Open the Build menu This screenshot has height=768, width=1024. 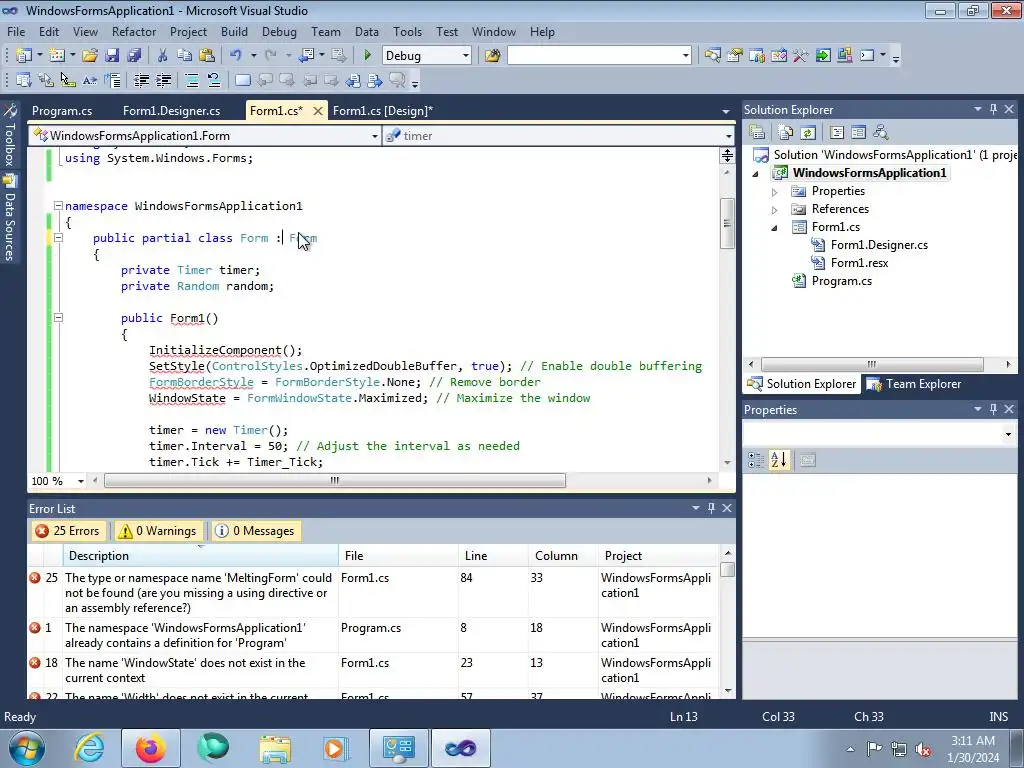pos(234,31)
